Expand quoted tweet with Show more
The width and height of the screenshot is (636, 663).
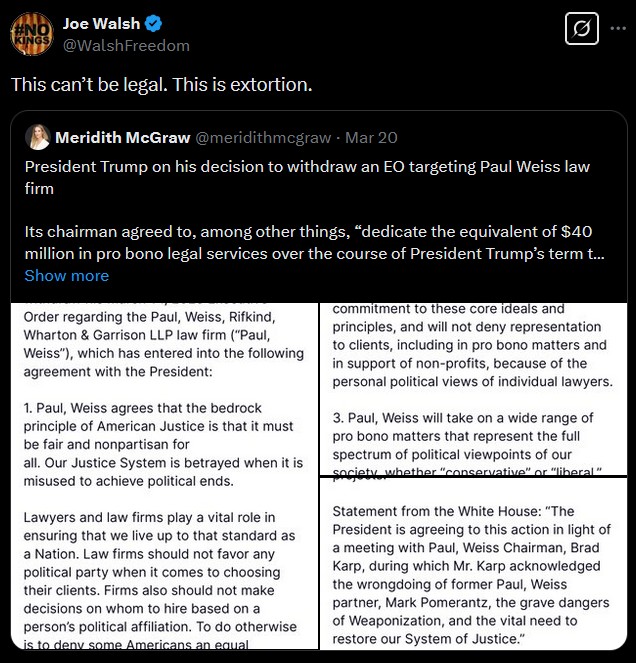click(66, 276)
